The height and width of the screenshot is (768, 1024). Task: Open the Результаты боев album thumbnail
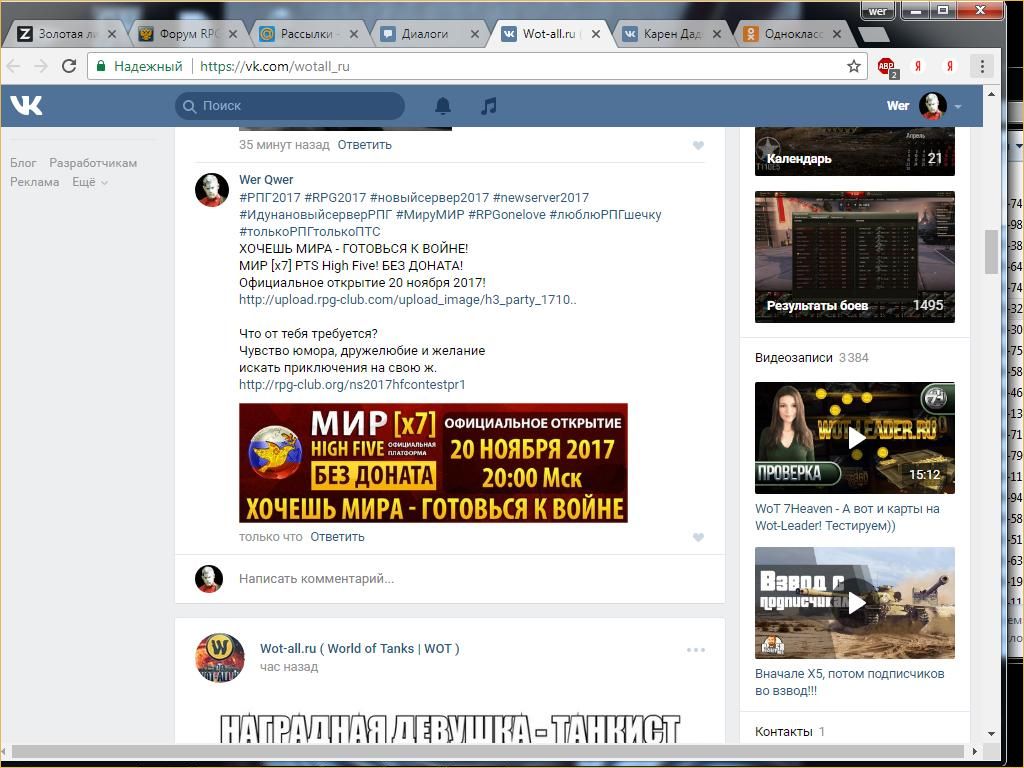(x=855, y=257)
